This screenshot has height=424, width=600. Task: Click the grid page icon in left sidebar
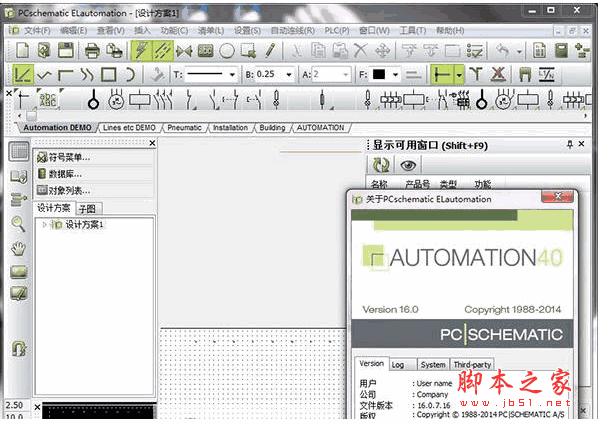click(19, 152)
